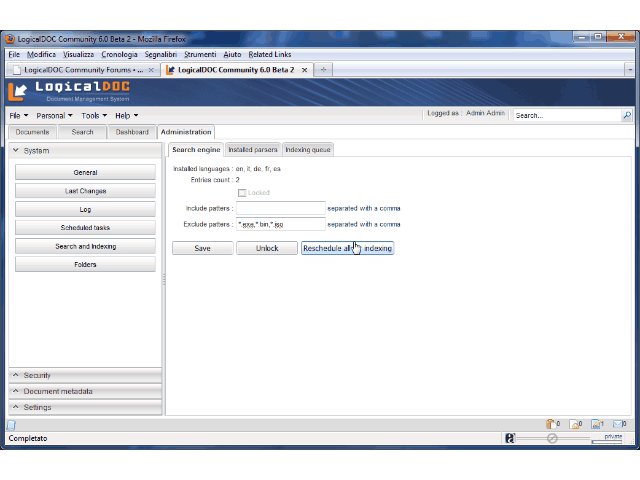
Task: Click the 'Completato' status text
Action: pyautogui.click(x=28, y=438)
